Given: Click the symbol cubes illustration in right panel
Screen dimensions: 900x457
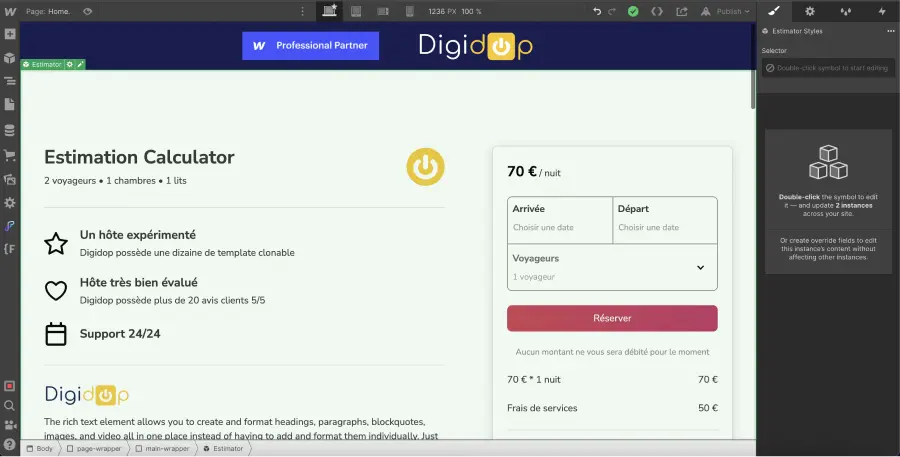Looking at the screenshot, I should (x=828, y=162).
